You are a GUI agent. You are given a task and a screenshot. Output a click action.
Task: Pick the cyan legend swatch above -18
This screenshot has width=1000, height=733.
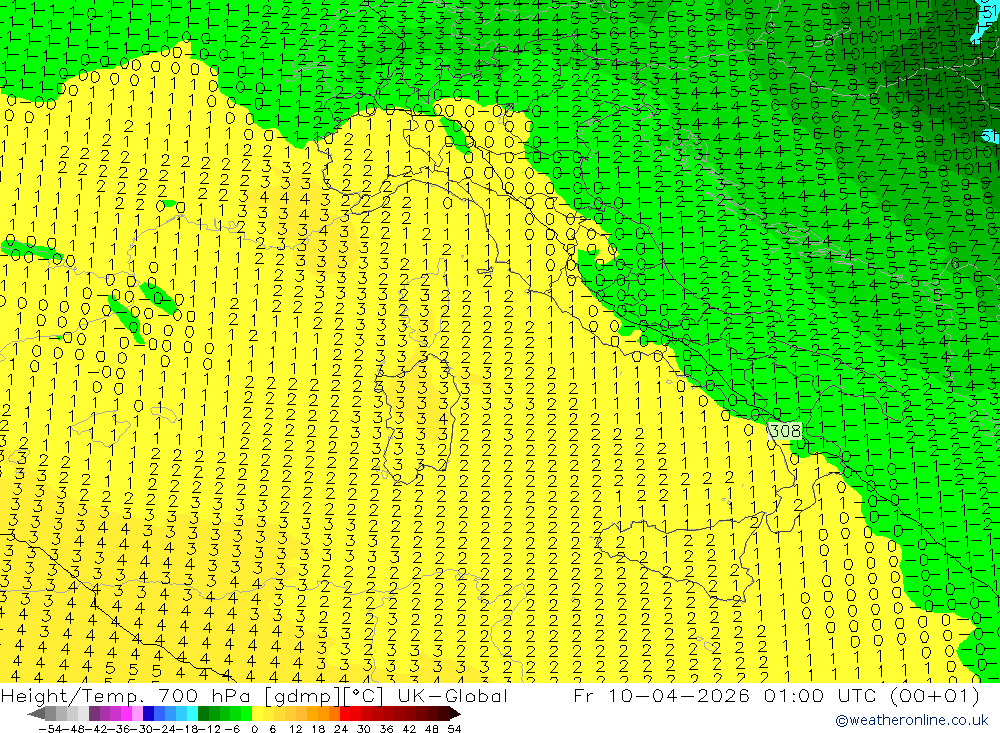tap(192, 714)
